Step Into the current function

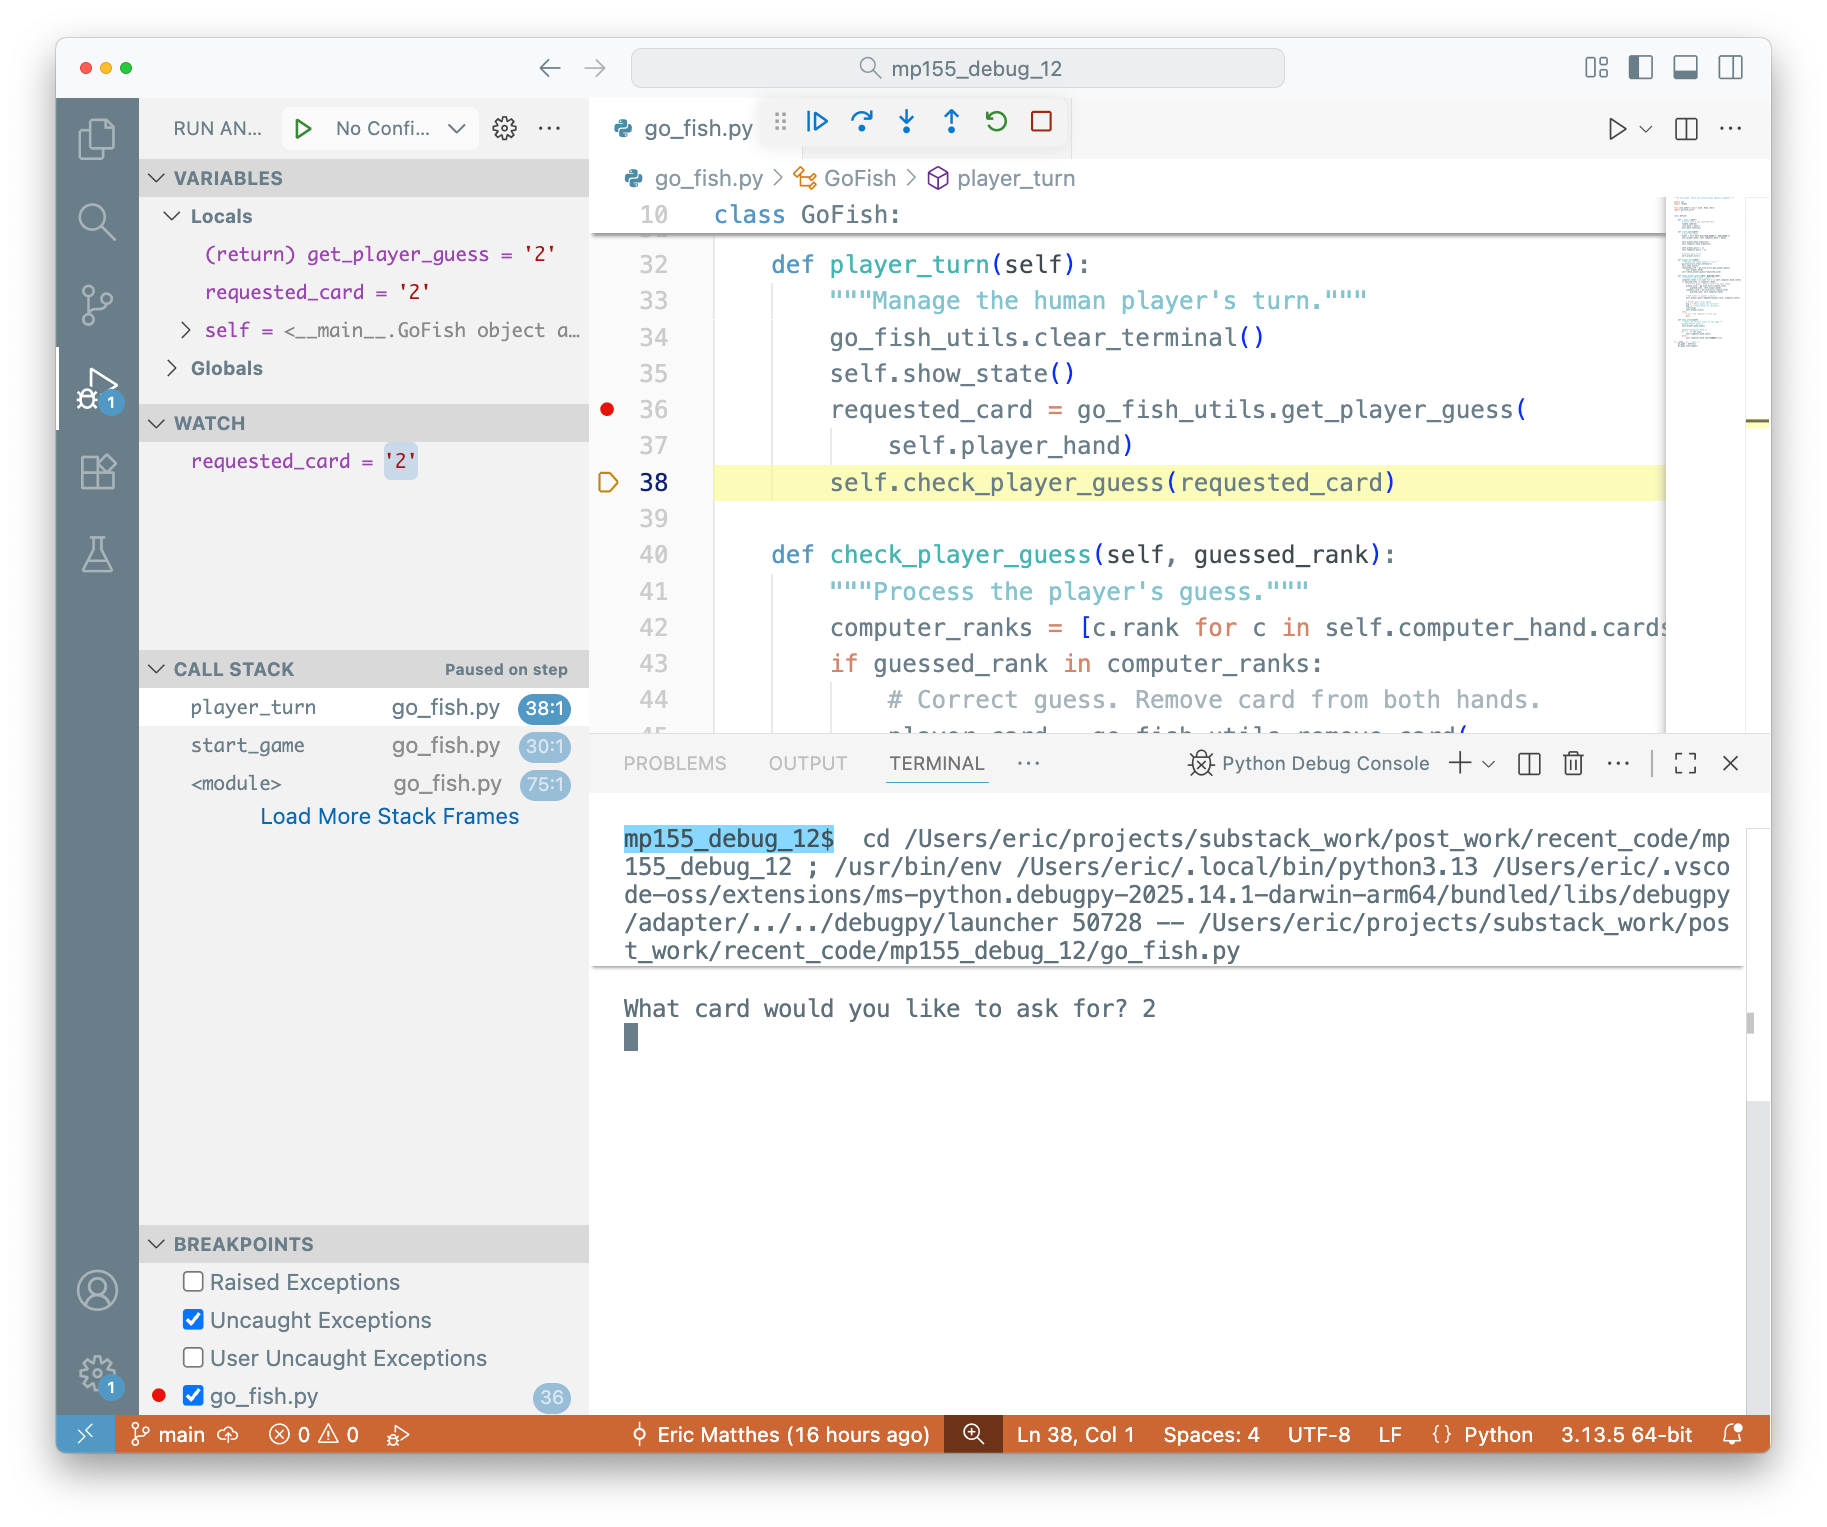point(906,121)
